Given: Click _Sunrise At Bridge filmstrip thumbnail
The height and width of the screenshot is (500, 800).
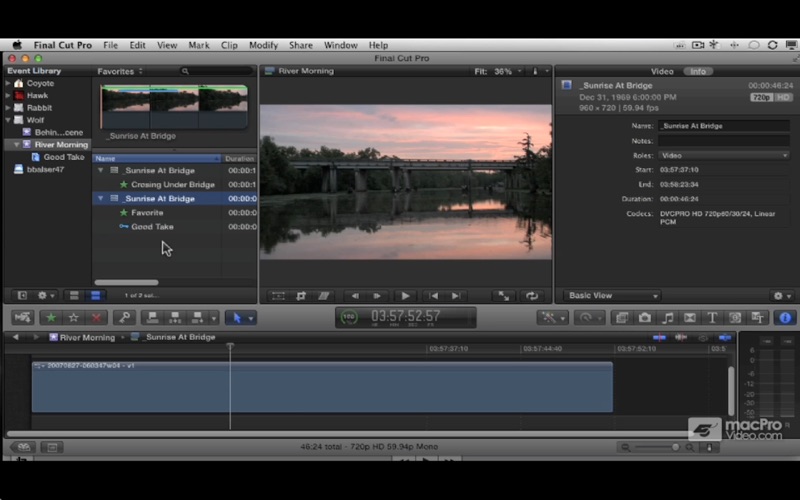Looking at the screenshot, I should coord(174,106).
